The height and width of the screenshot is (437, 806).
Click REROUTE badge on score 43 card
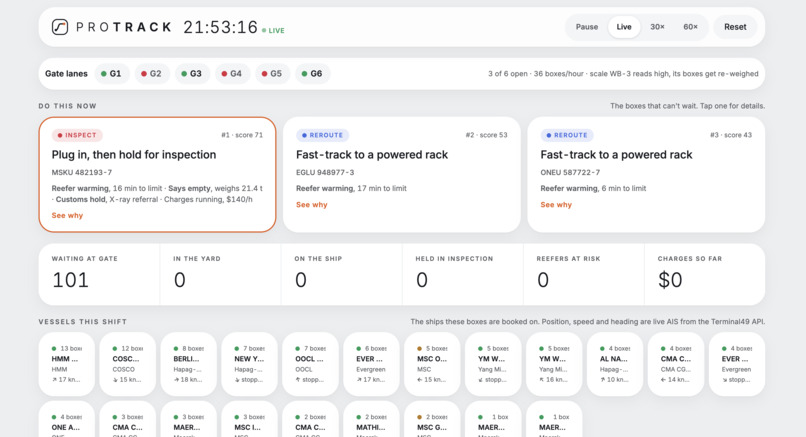tap(567, 135)
